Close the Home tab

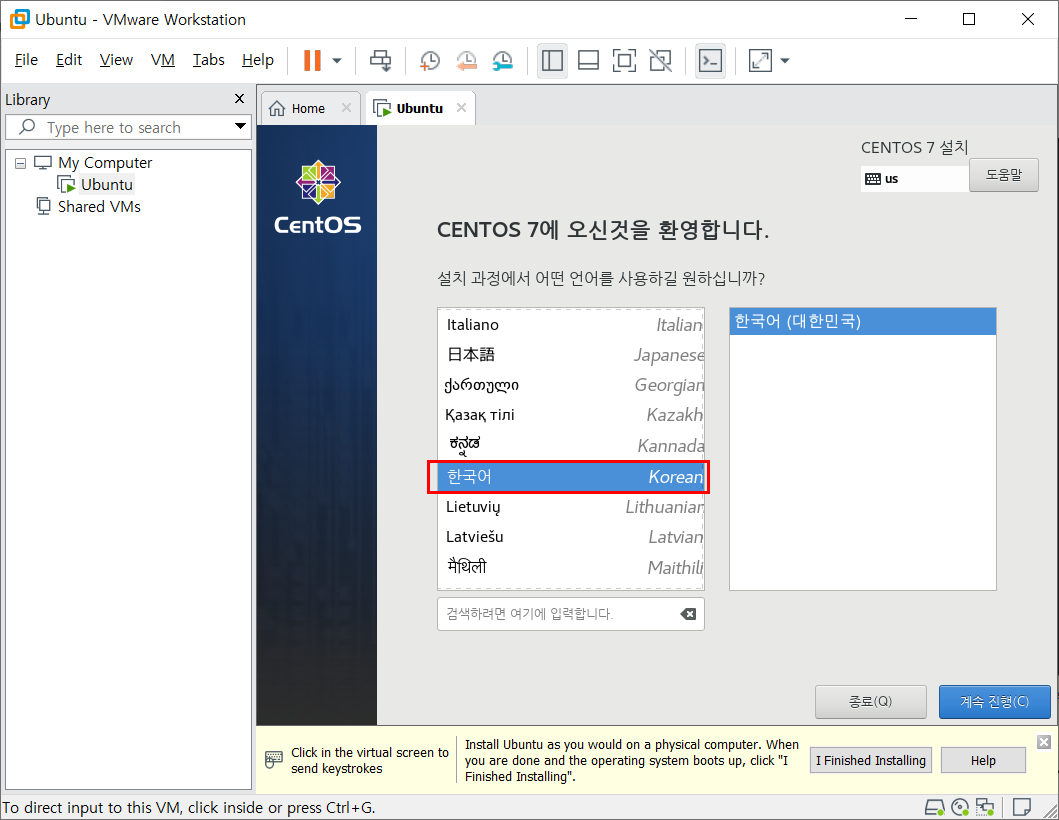pyautogui.click(x=346, y=108)
